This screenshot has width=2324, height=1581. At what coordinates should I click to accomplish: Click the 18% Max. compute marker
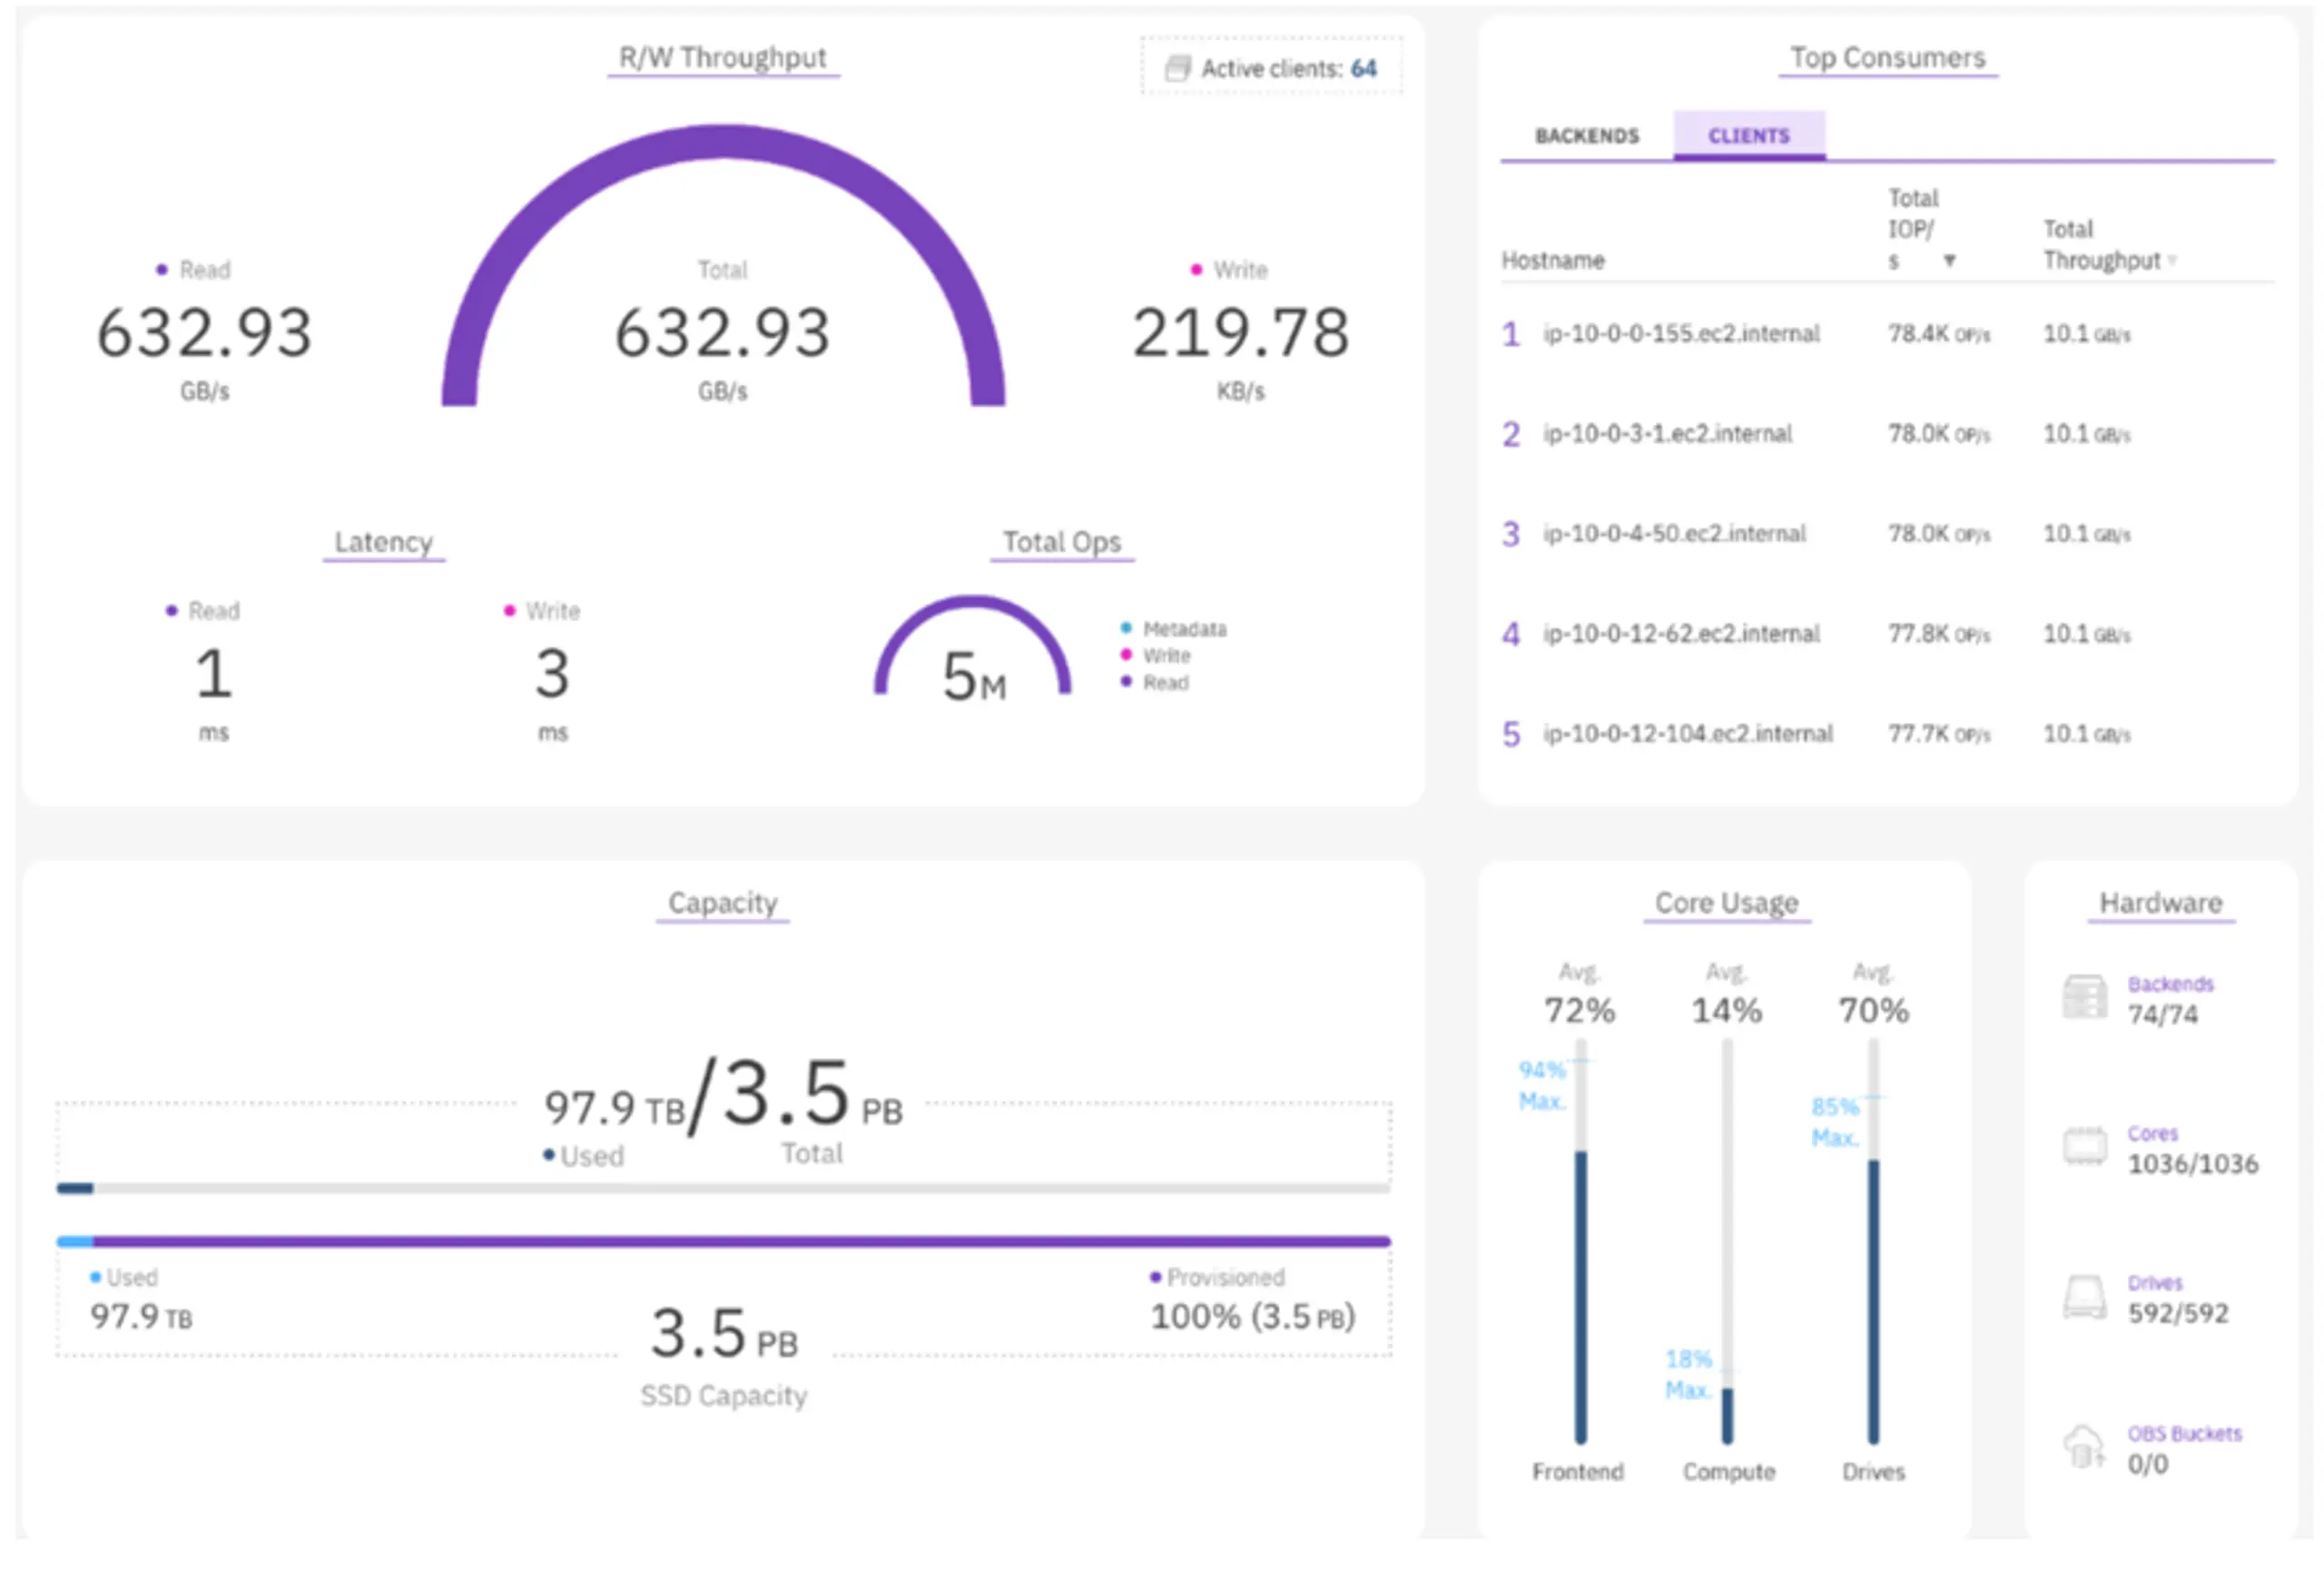click(x=1688, y=1374)
